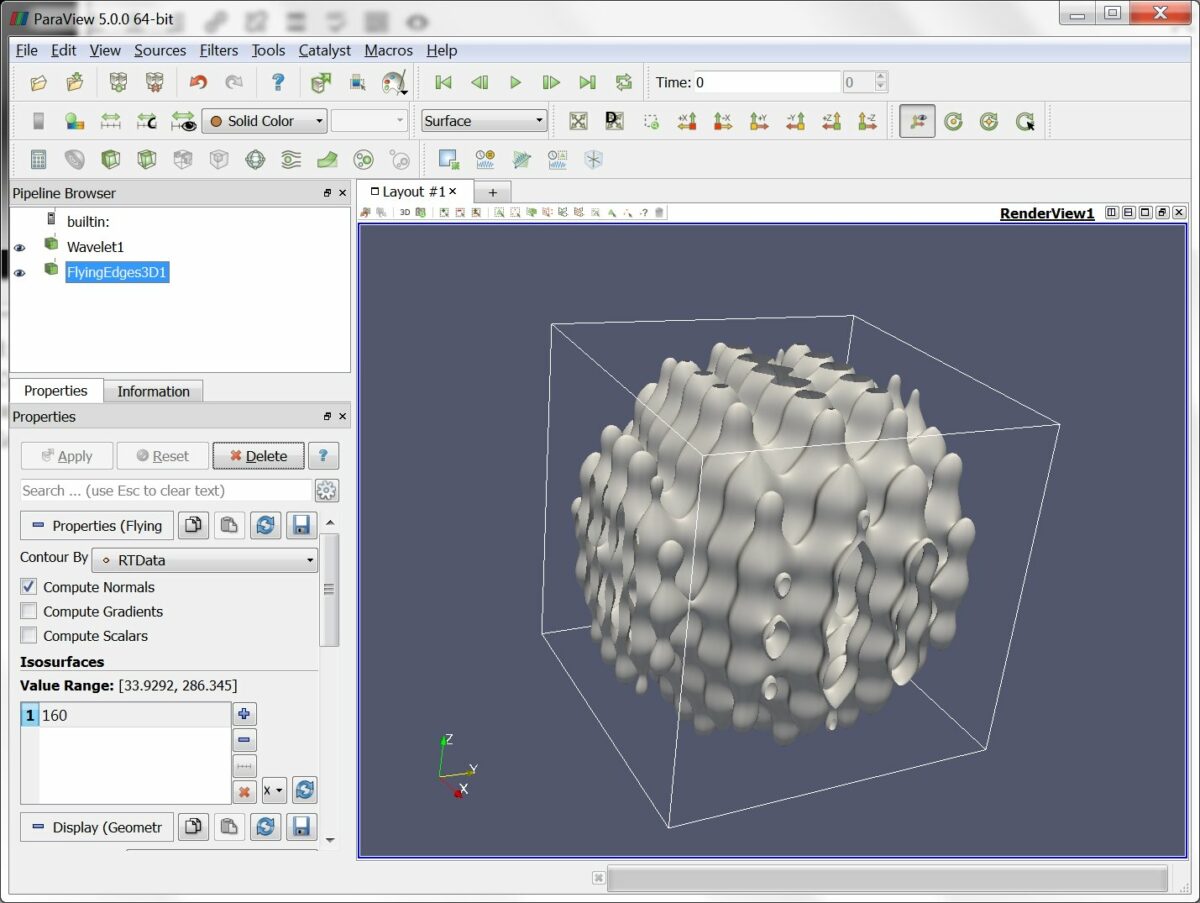Toggle advanced properties gear button
The height and width of the screenshot is (903, 1200).
(327, 490)
